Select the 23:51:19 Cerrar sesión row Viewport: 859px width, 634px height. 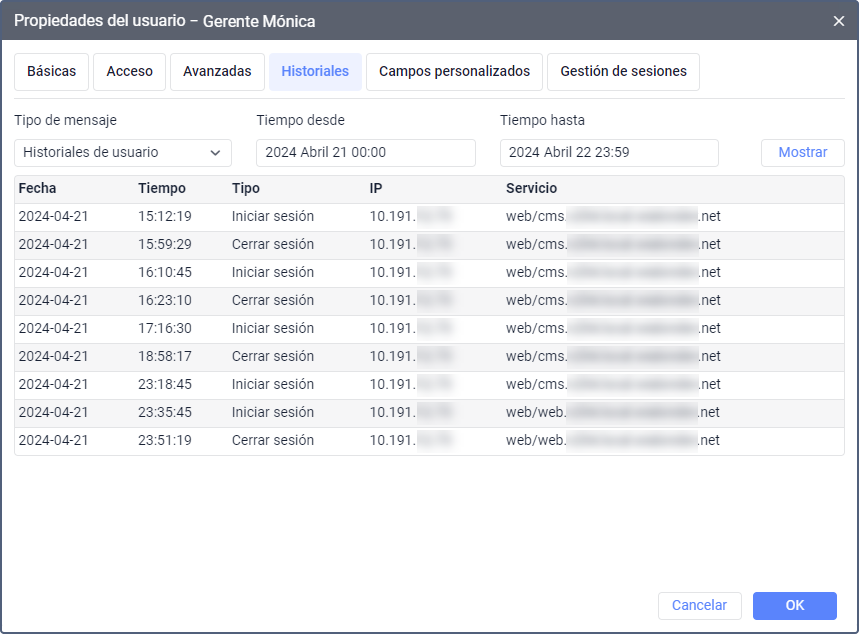tap(272, 441)
